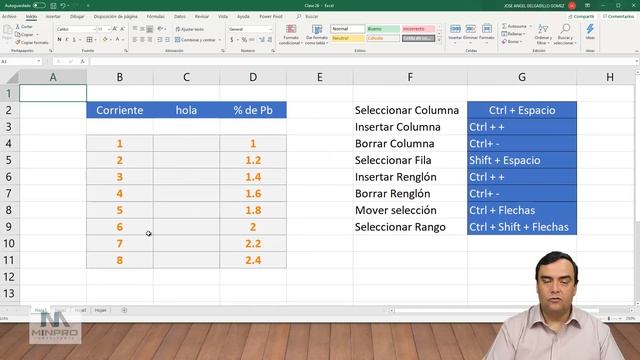Screen dimensions: 640x360
Task: Toggle italic (K) formatting
Action: tap(67, 40)
